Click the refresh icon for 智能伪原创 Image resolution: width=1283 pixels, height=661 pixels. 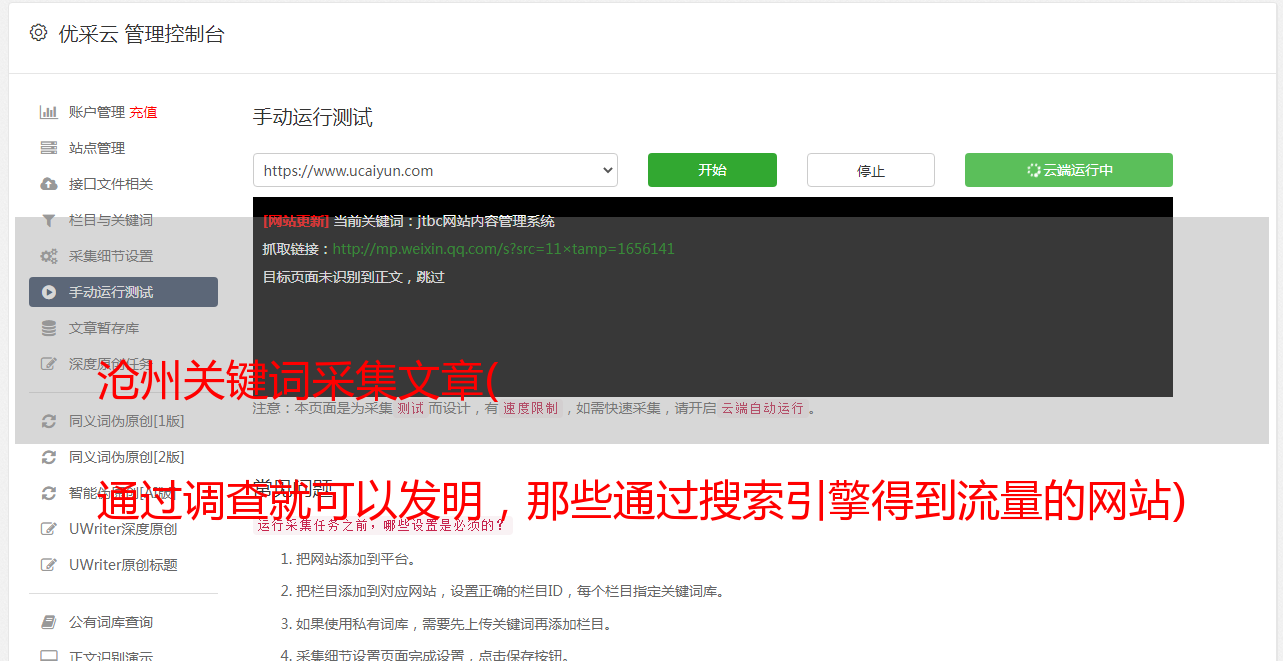pyautogui.click(x=48, y=493)
